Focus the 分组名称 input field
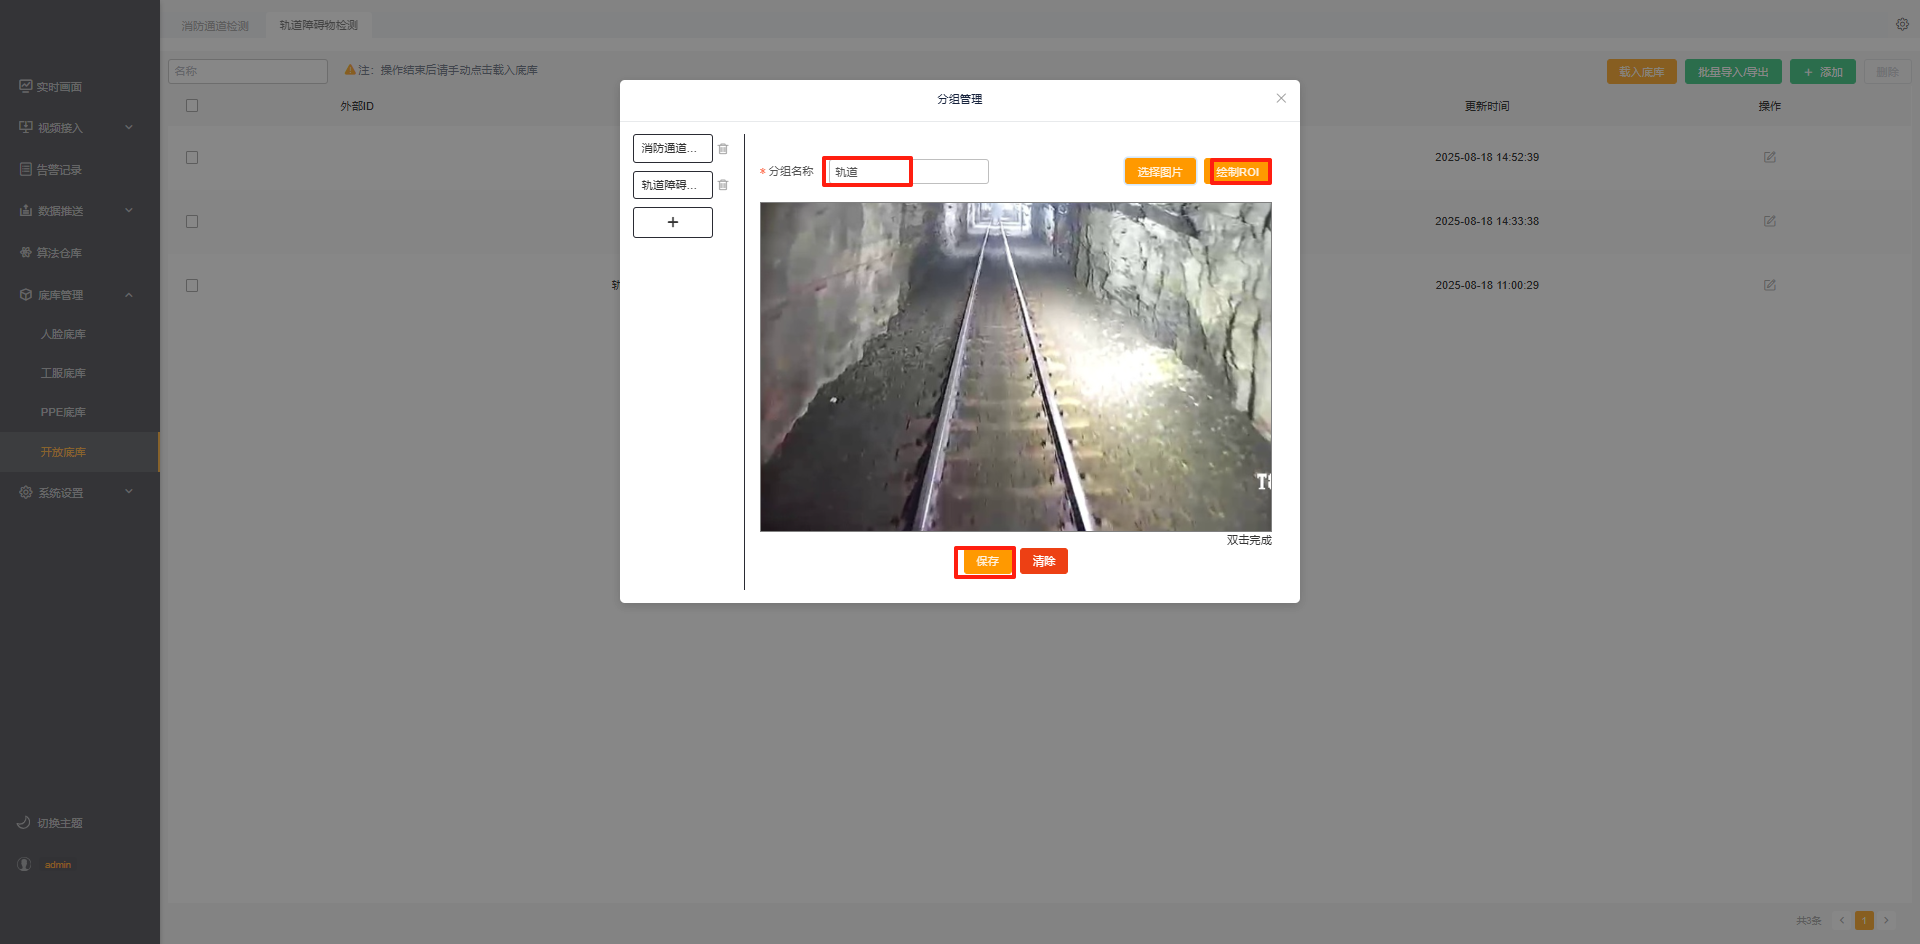The width and height of the screenshot is (1920, 944). (907, 172)
